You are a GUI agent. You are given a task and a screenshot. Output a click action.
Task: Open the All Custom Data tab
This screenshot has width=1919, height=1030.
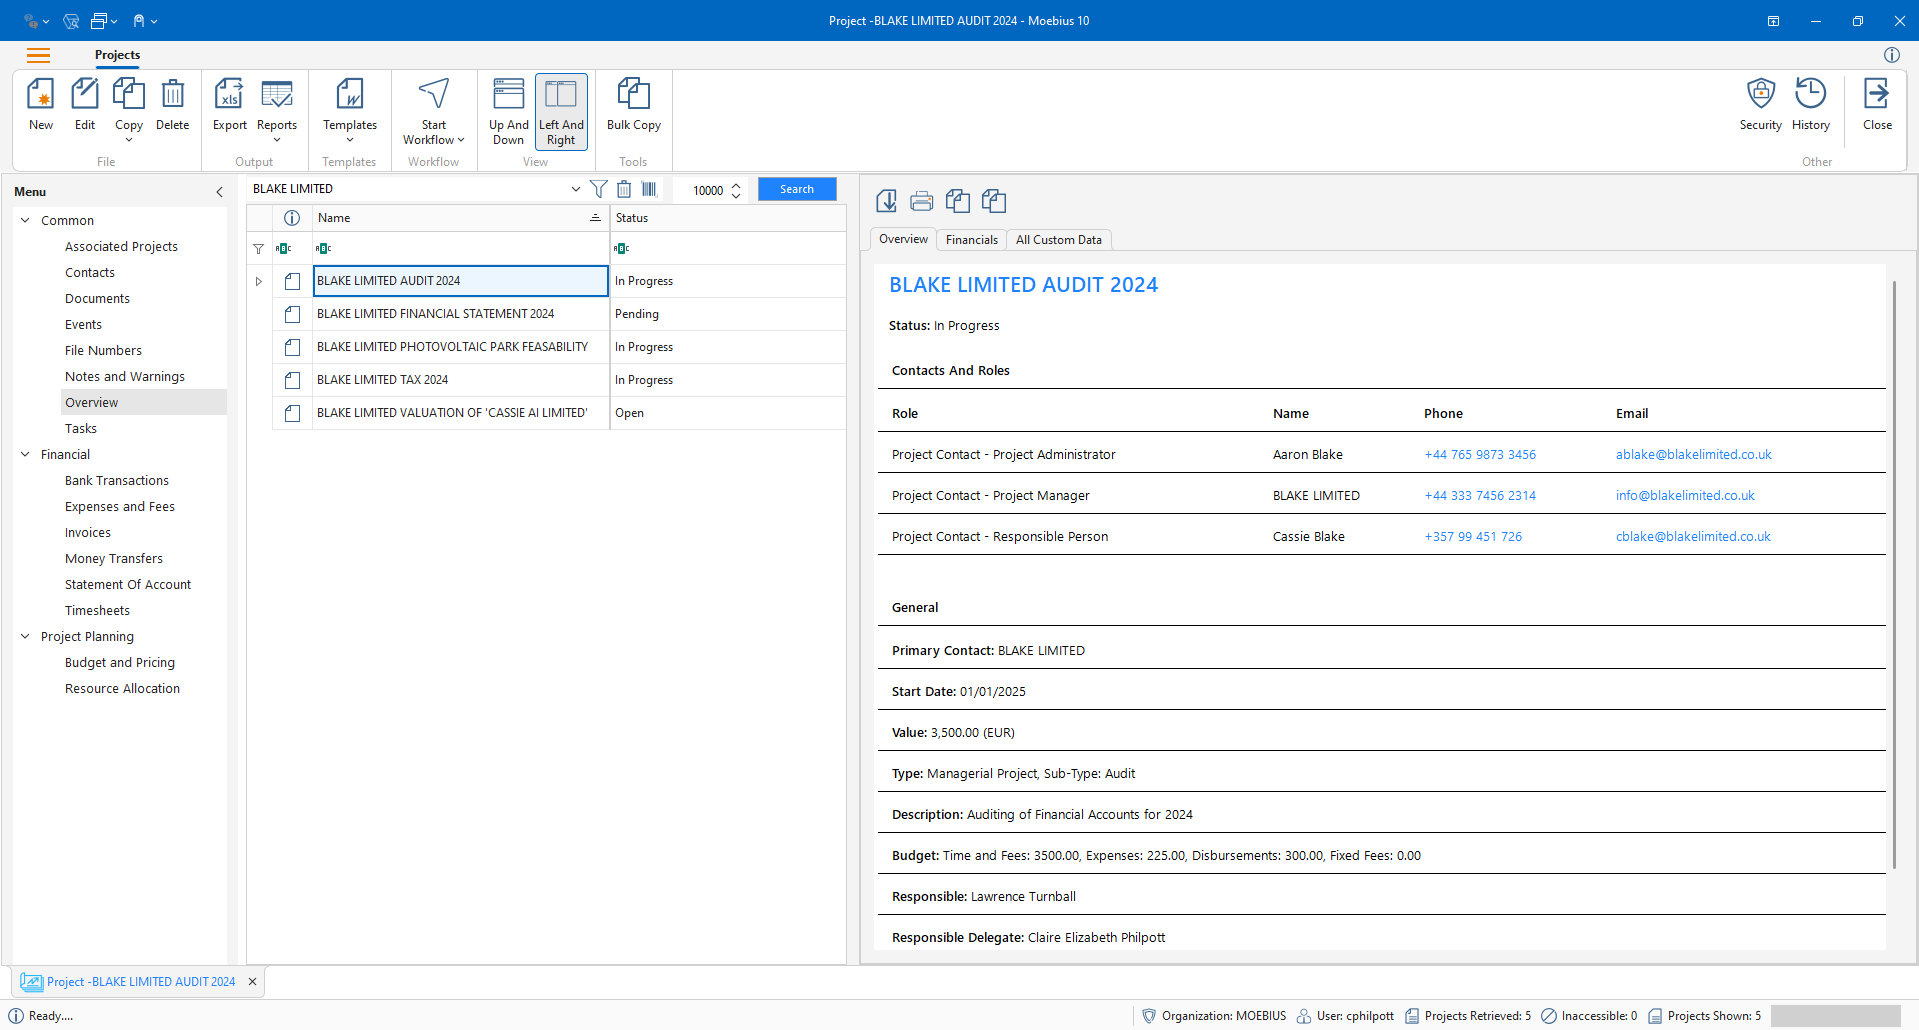tap(1059, 240)
